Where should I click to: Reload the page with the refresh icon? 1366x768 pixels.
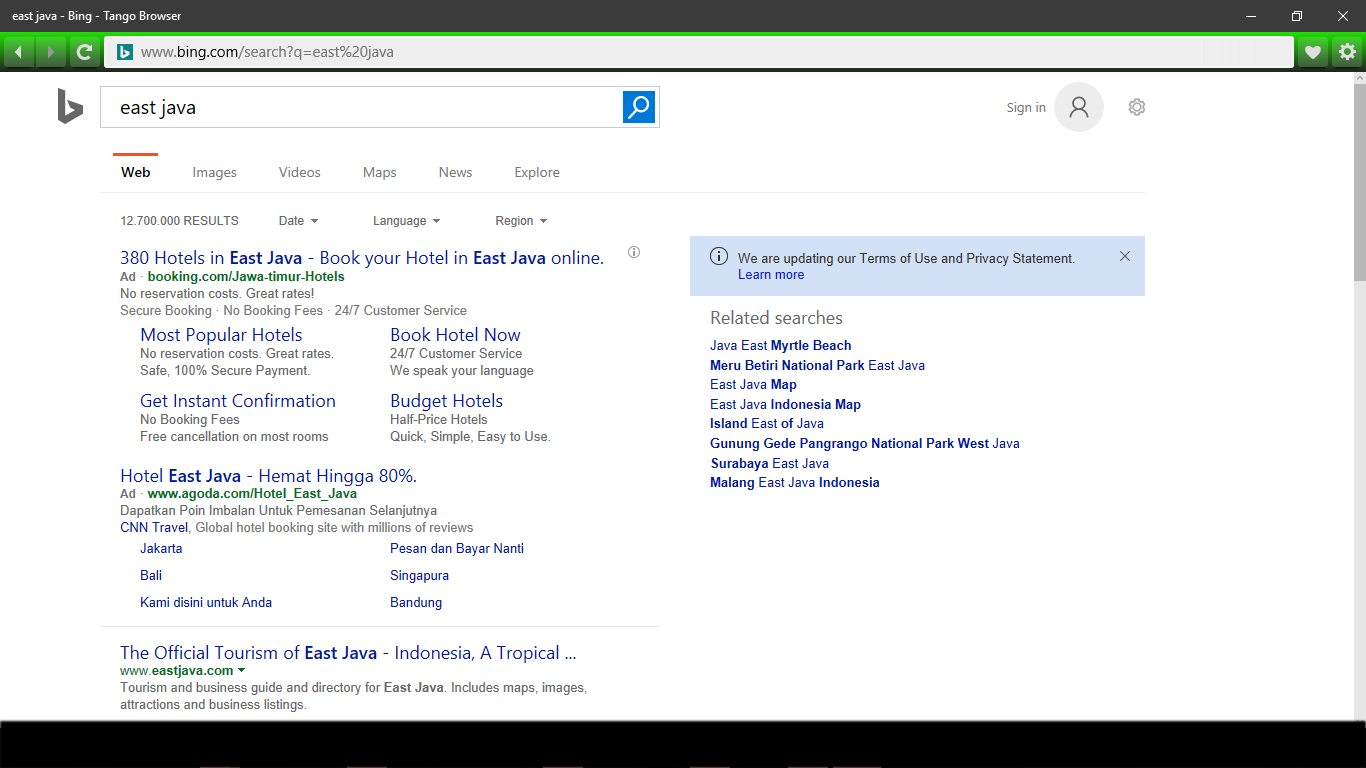[x=85, y=52]
